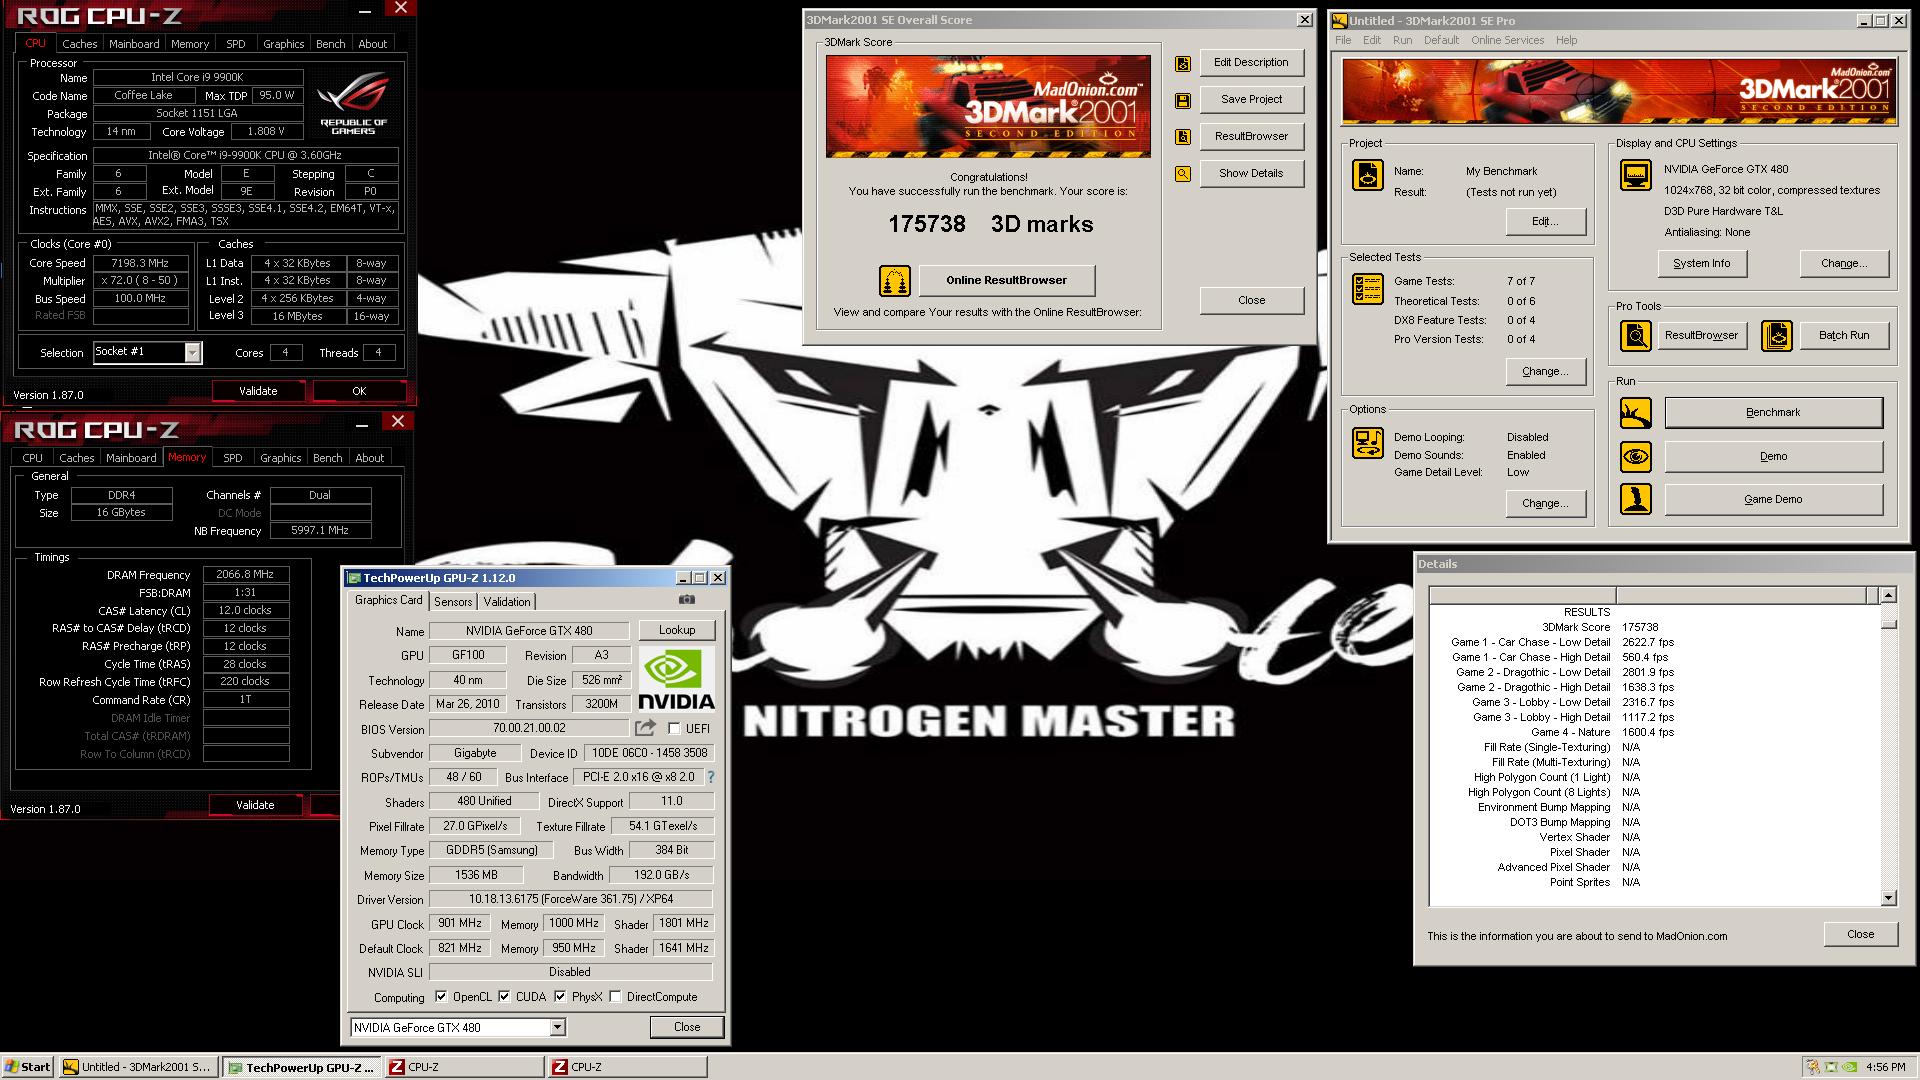Viewport: 1920px width, 1080px height.
Task: Toggle the UEFI checkbox in GPU-Z
Action: coord(674,729)
